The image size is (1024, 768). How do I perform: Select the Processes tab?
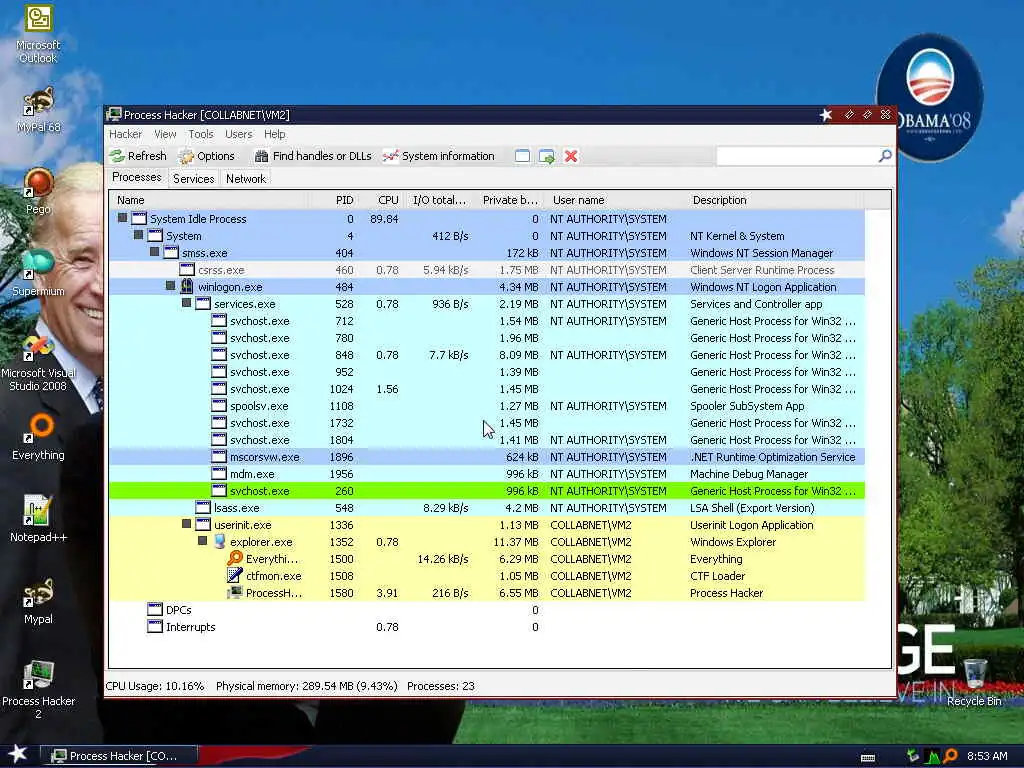pyautogui.click(x=136, y=177)
